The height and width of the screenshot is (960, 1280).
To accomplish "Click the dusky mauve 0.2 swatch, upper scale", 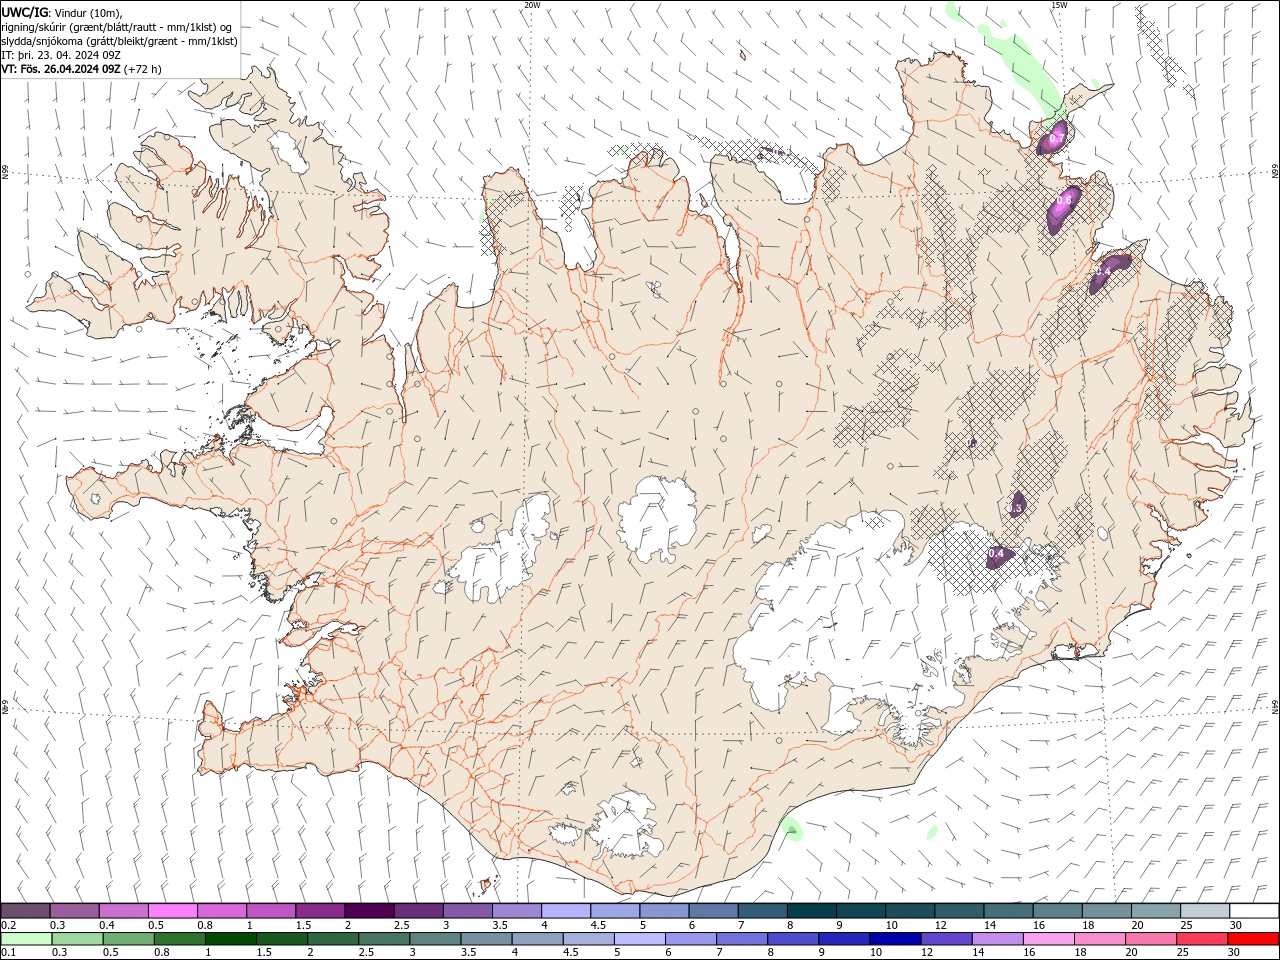I will pos(26,911).
